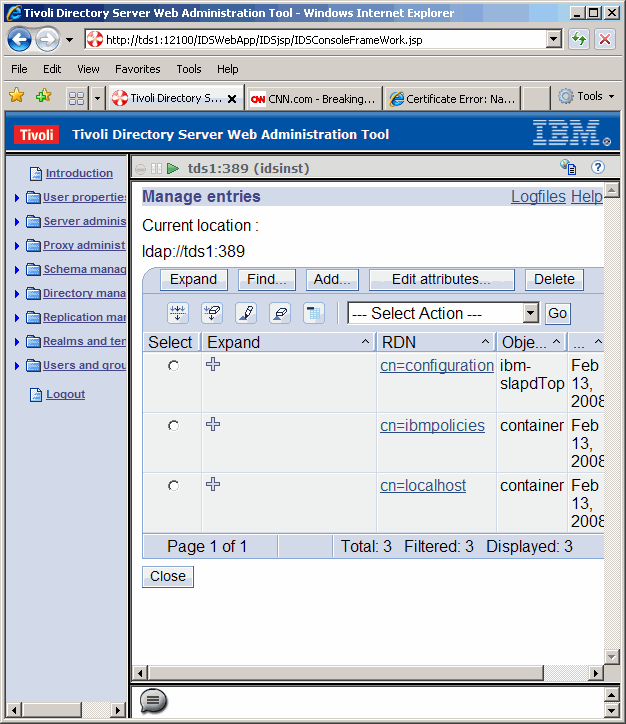Image resolution: width=626 pixels, height=724 pixels.
Task: Select the cn=localhost radio button
Action: coord(174,486)
